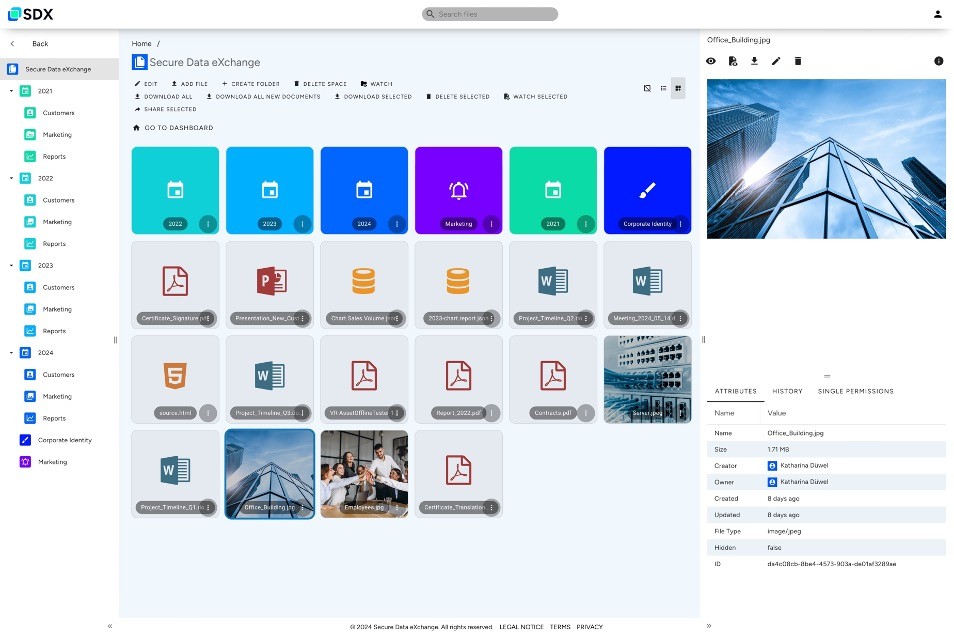The height and width of the screenshot is (636, 954).
Task: Open file info icon in right panel
Action: tap(939, 61)
